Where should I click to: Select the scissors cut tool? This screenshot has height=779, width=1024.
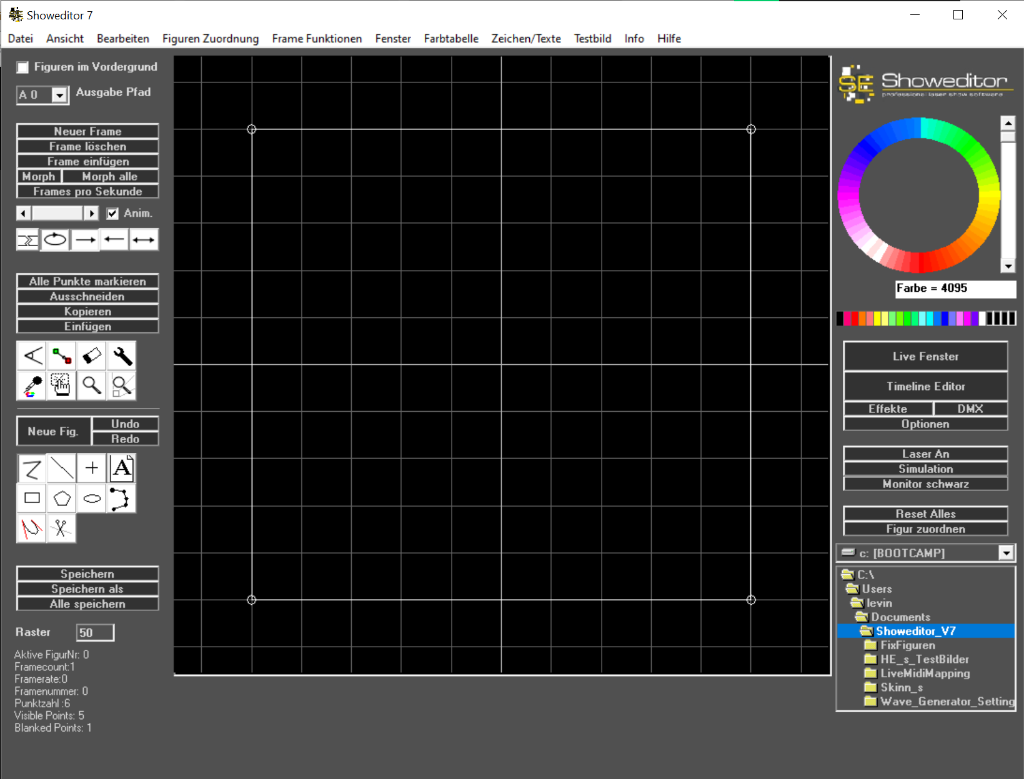62,528
